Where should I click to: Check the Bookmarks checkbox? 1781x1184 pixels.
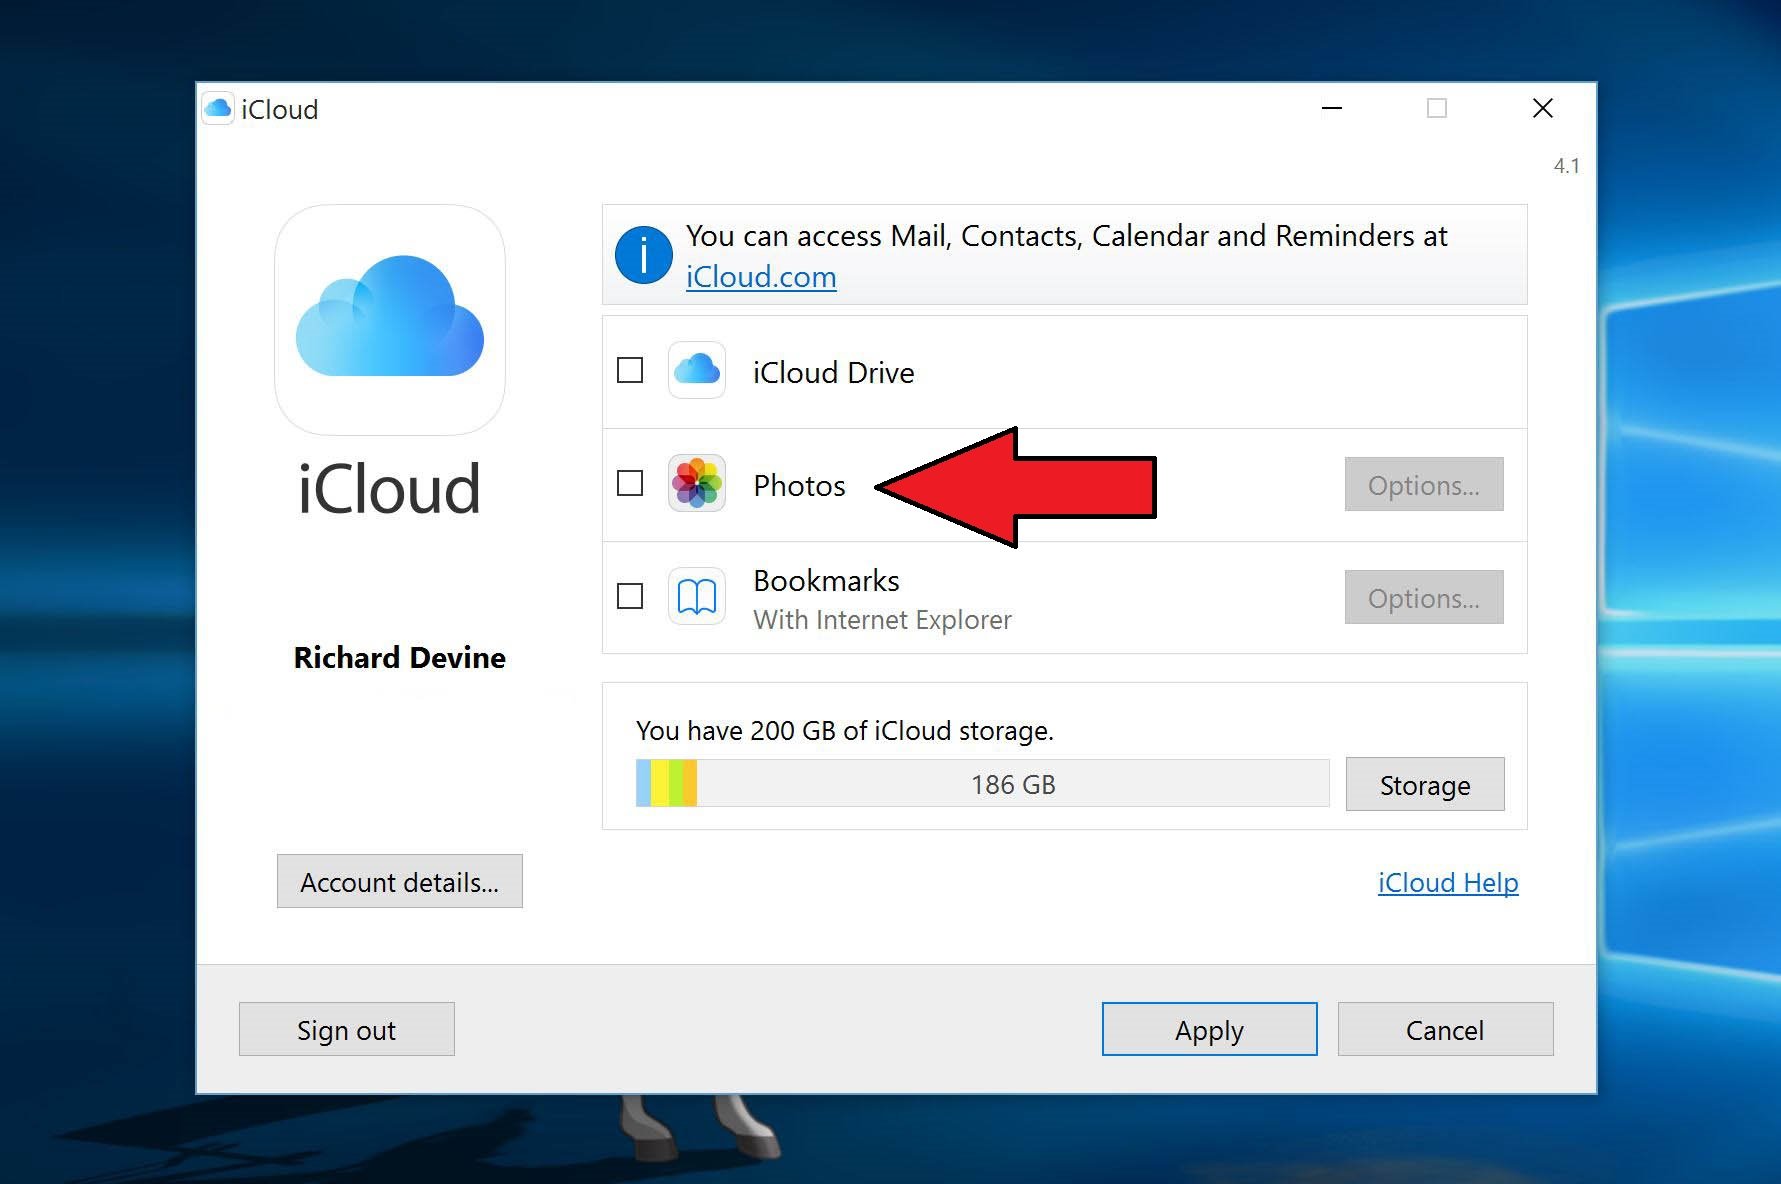click(x=630, y=596)
